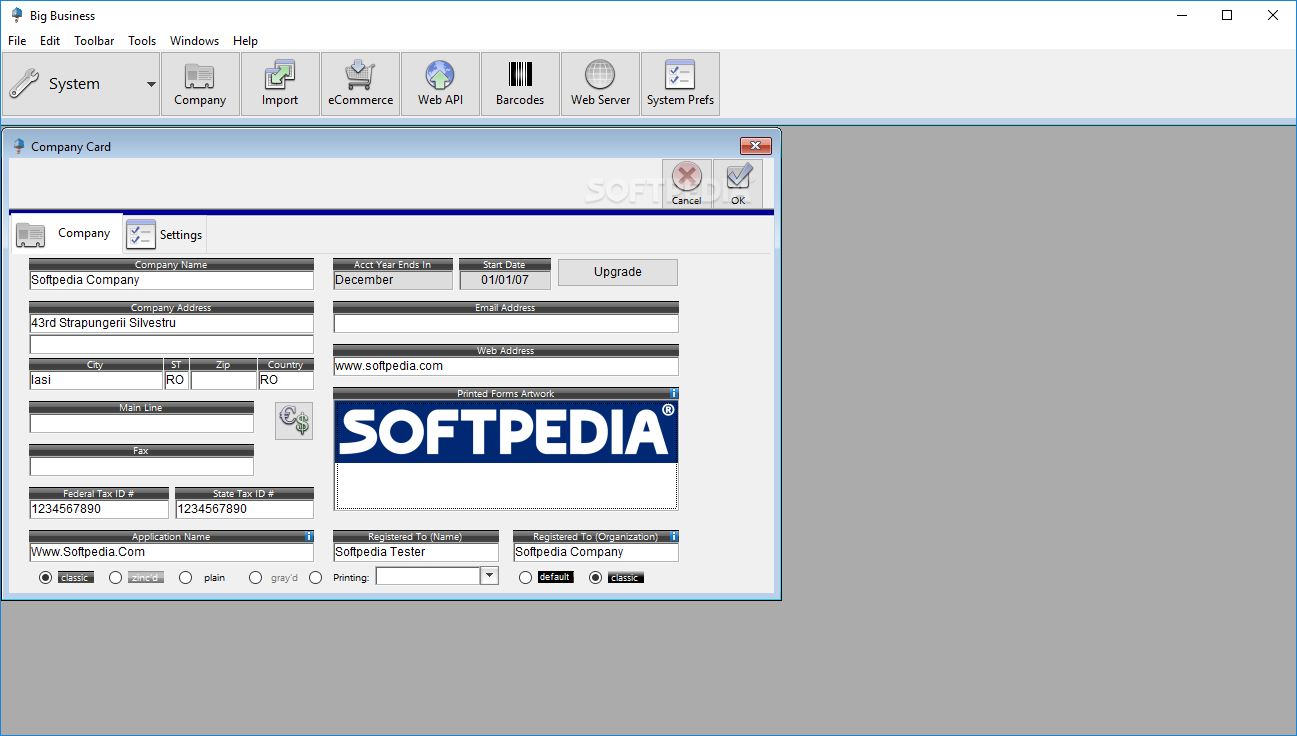Open the Toolbar menu

[94, 41]
